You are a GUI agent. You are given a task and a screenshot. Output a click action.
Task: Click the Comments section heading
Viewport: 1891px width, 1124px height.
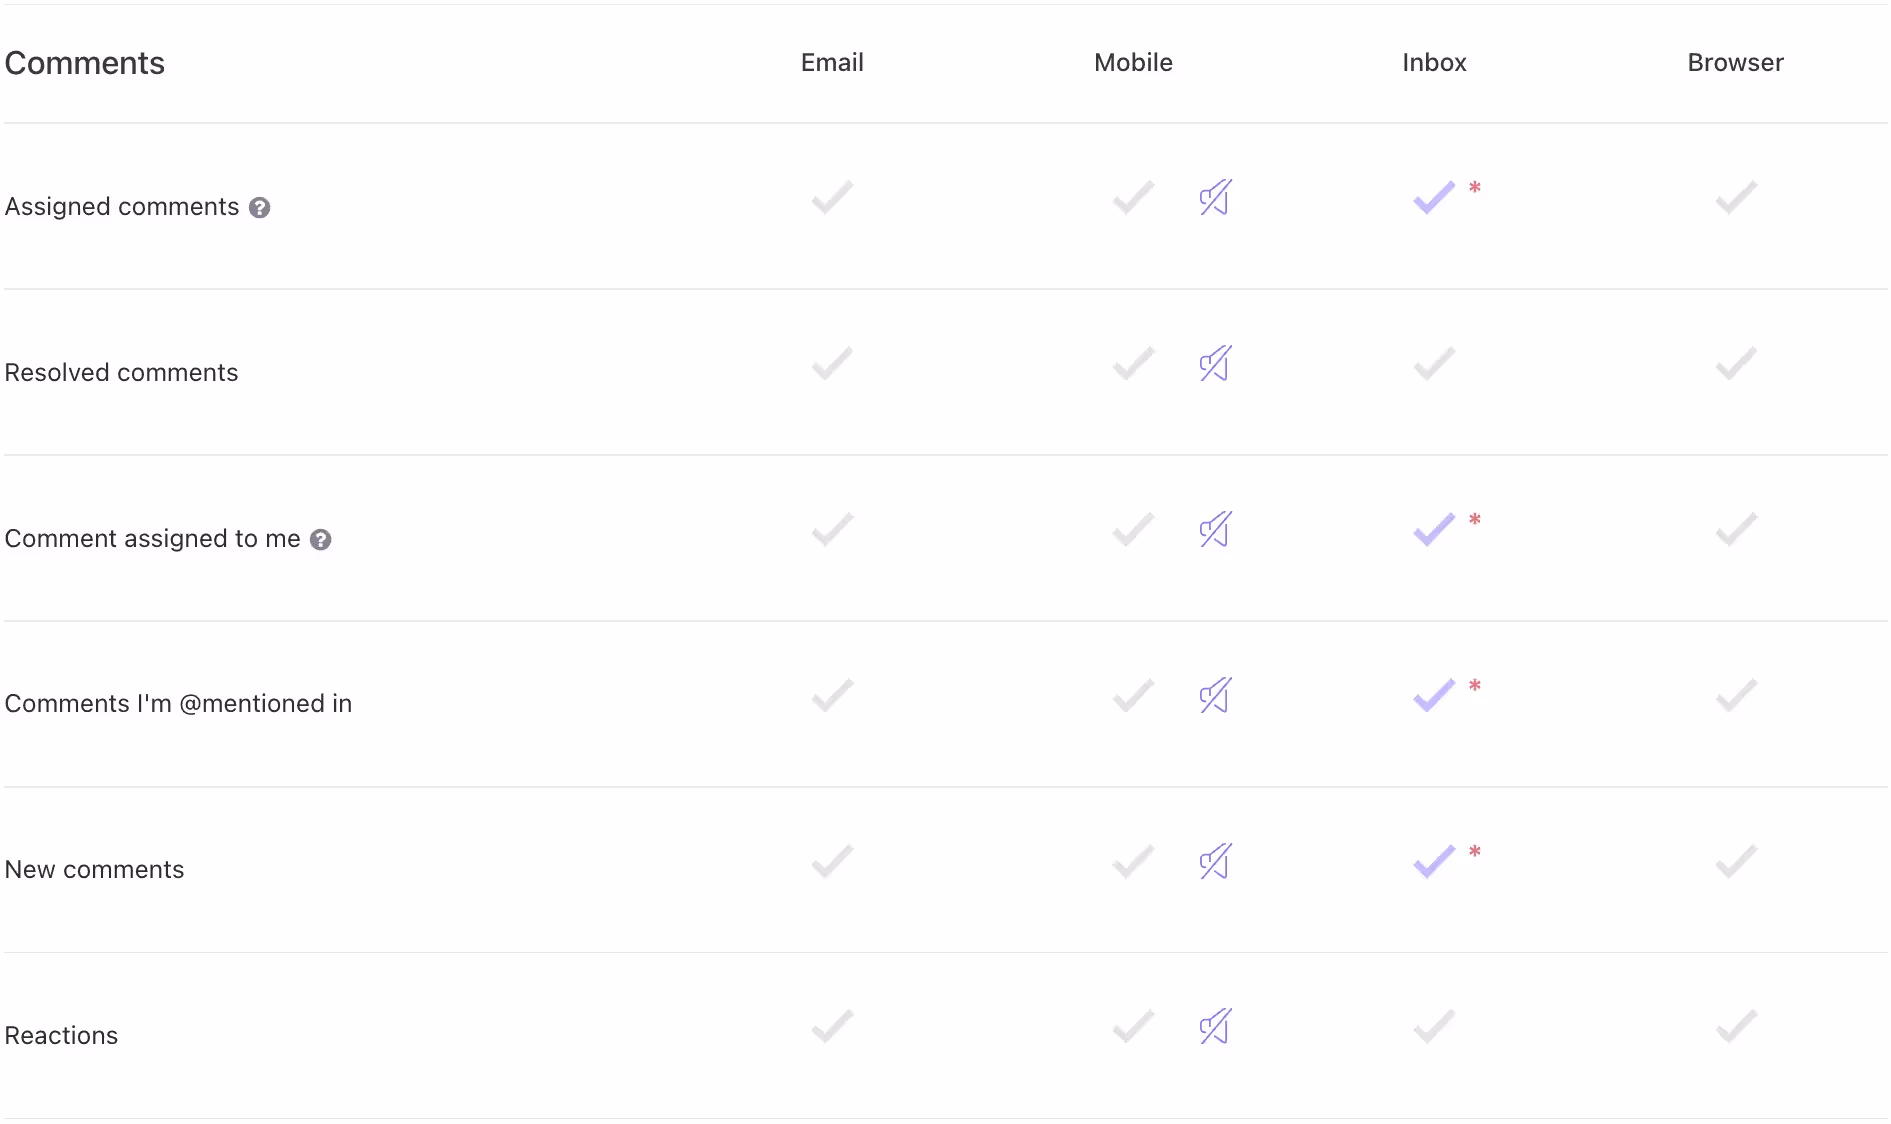85,62
